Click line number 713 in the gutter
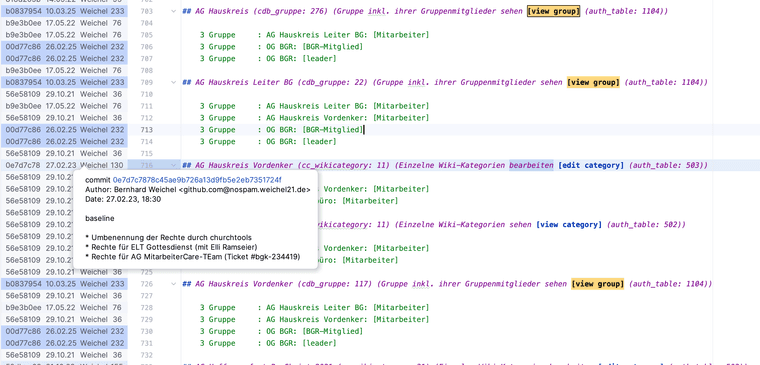This screenshot has width=760, height=365. coord(146,129)
